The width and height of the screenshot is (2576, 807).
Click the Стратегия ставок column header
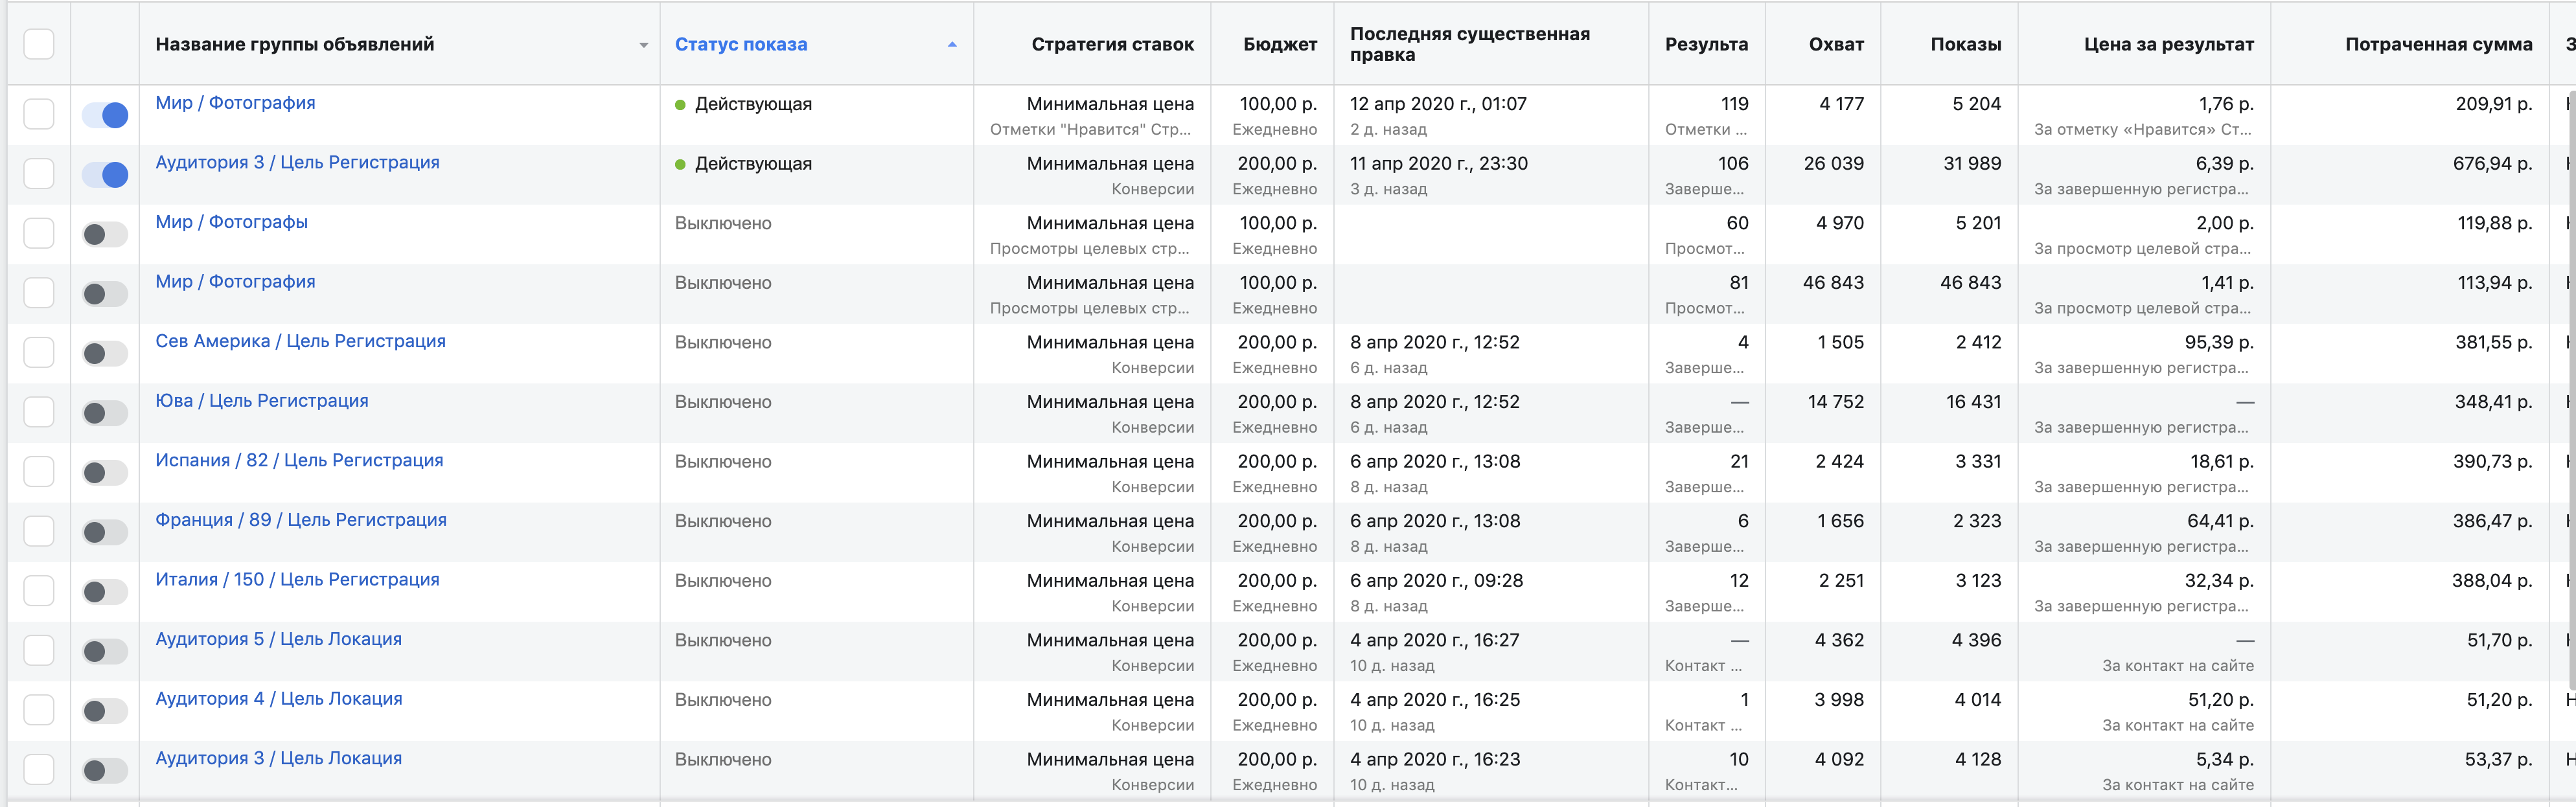coord(1112,44)
